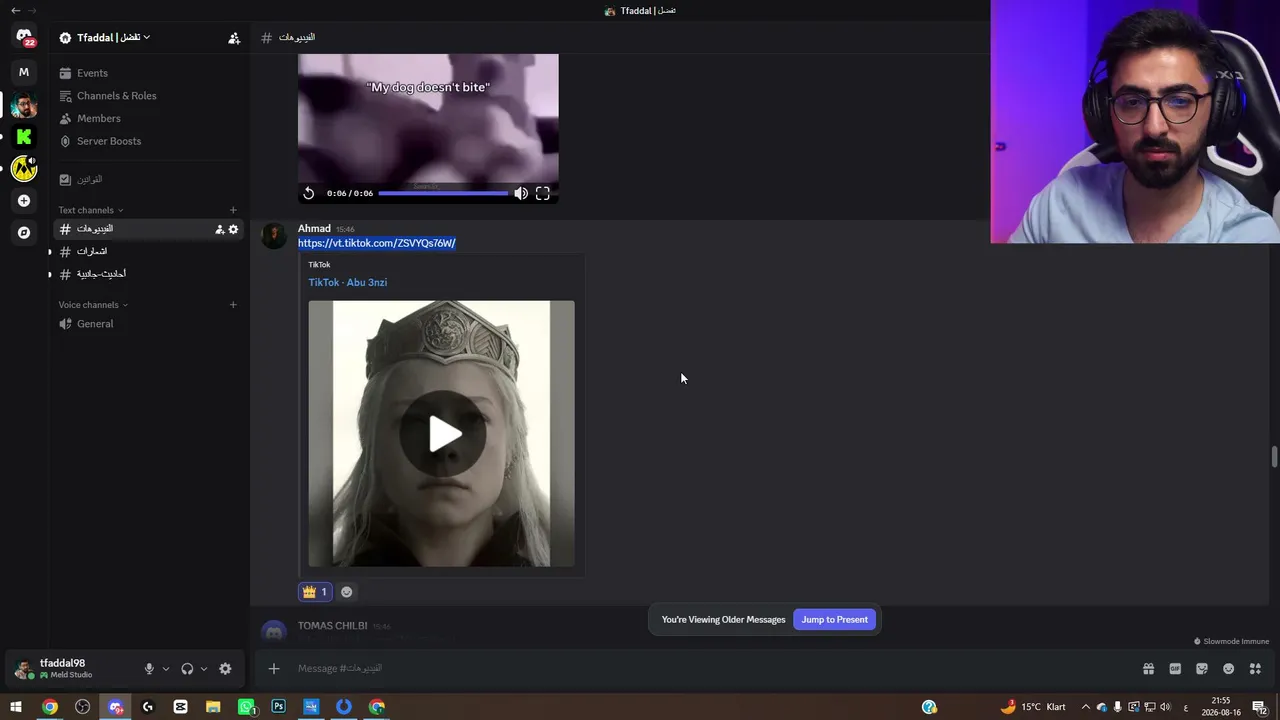Screen dimensions: 1280x720
Task: Open WhatsApp from taskbar
Action: [246, 707]
